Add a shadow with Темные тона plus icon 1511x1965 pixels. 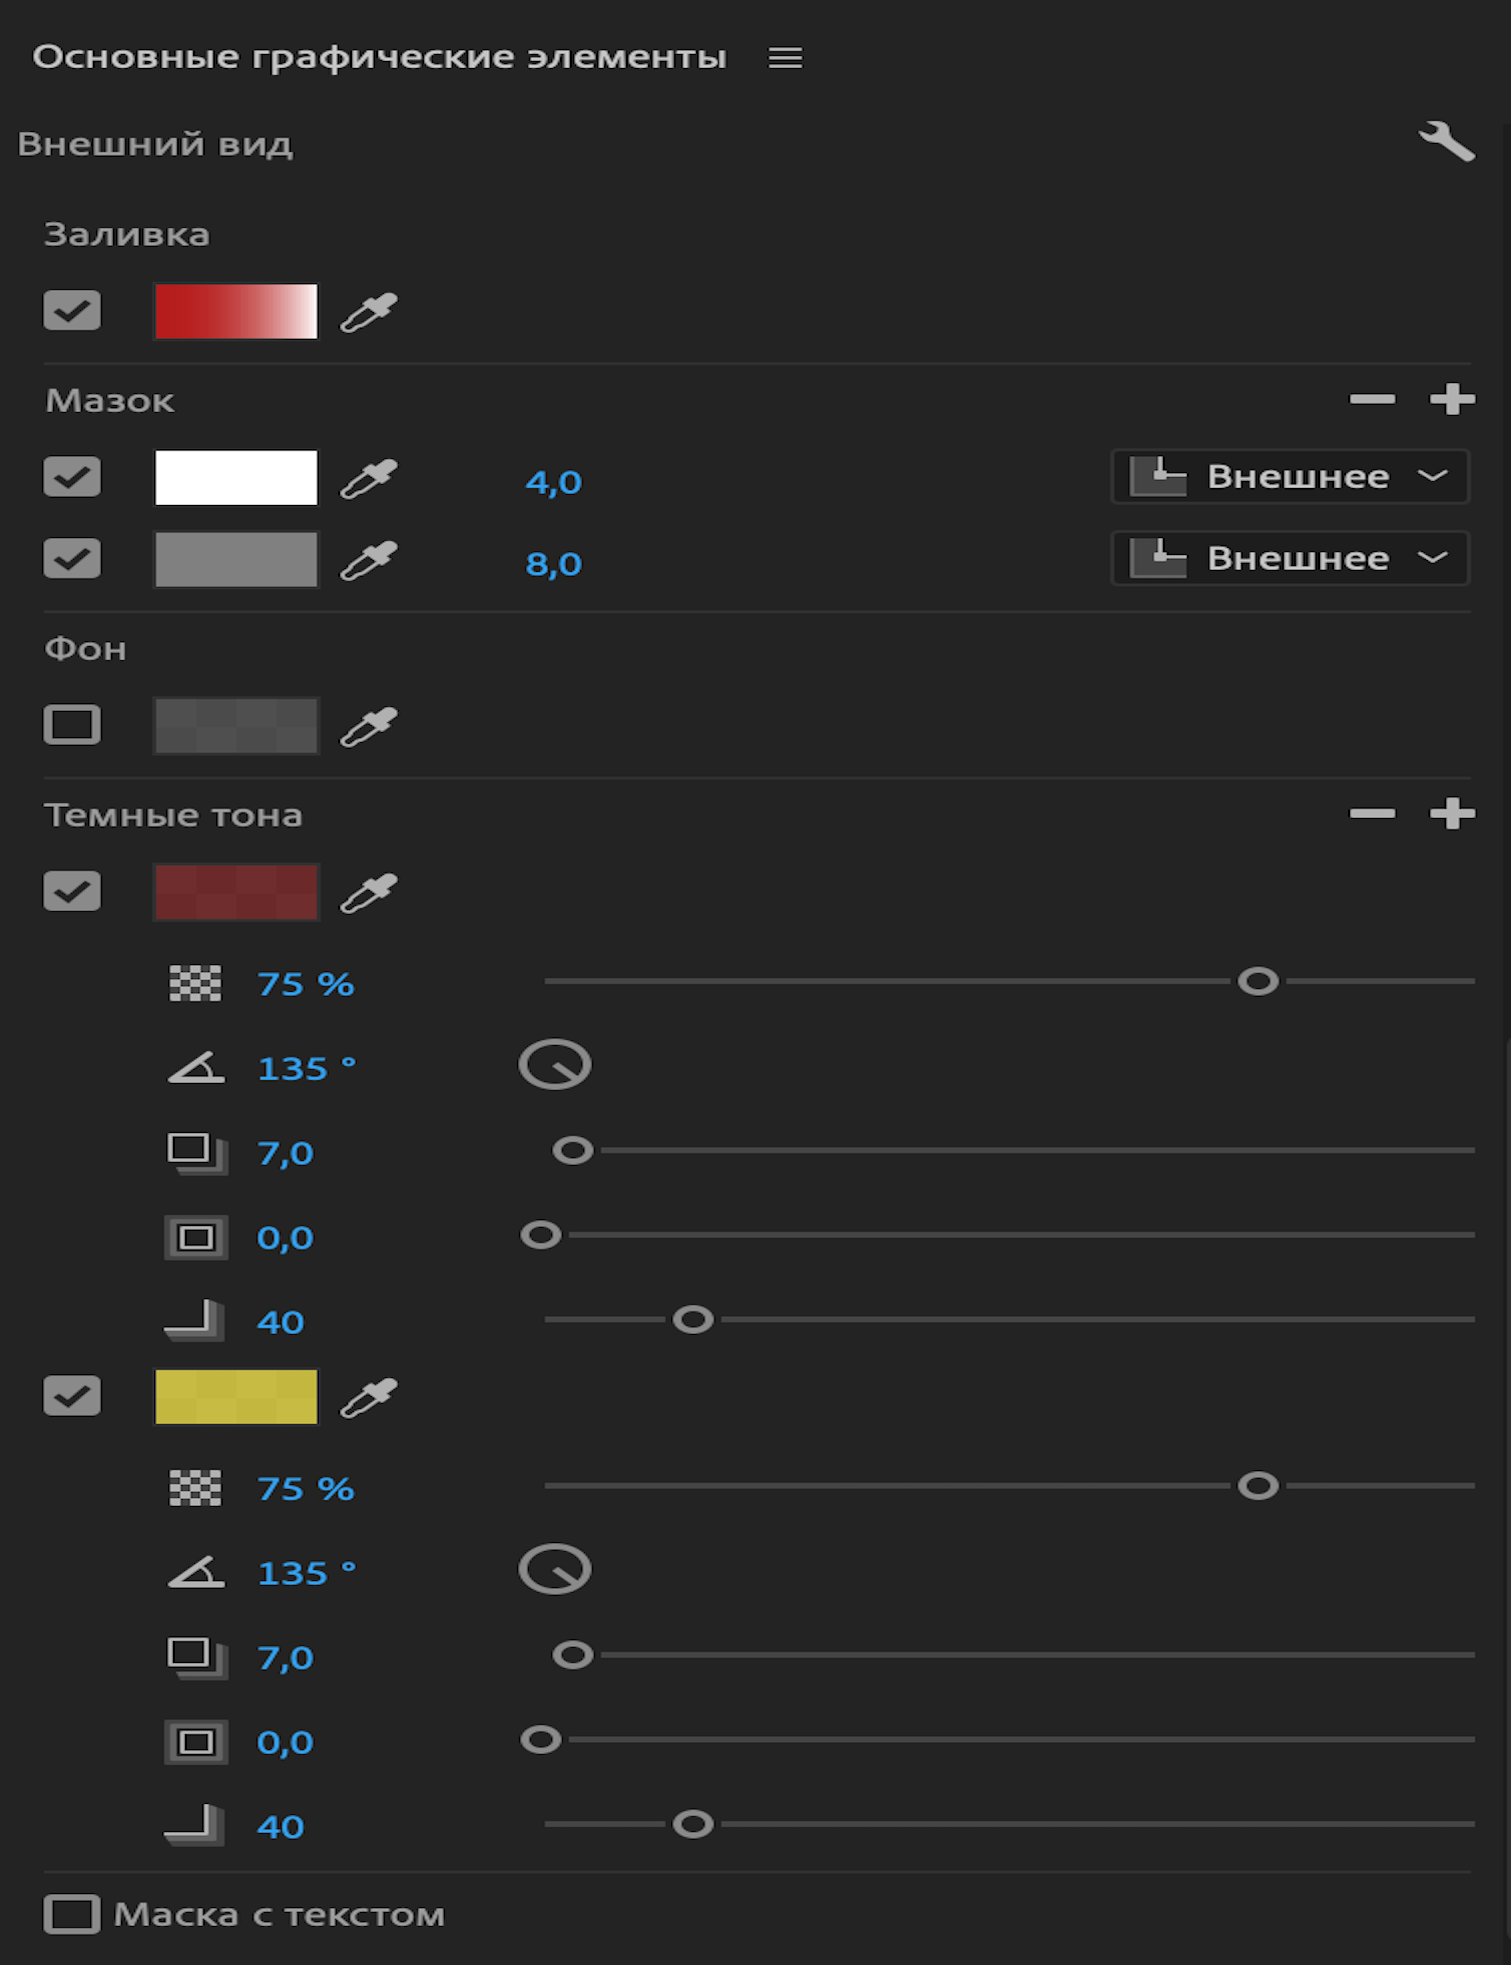(x=1452, y=814)
